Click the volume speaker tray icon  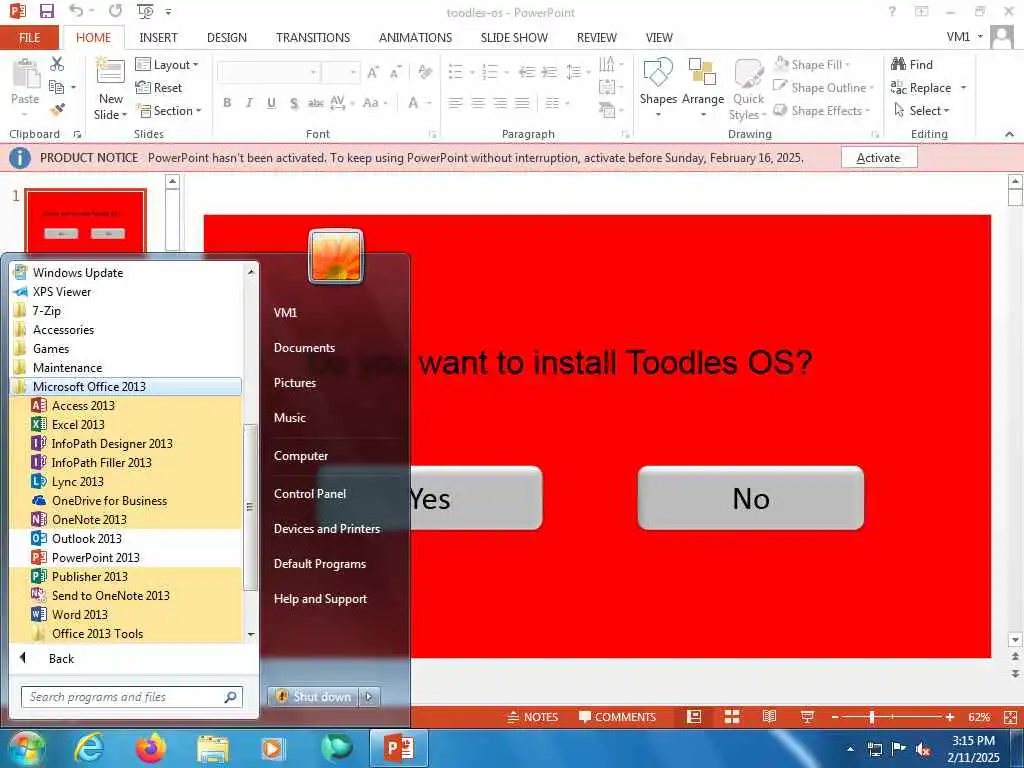[x=923, y=749]
